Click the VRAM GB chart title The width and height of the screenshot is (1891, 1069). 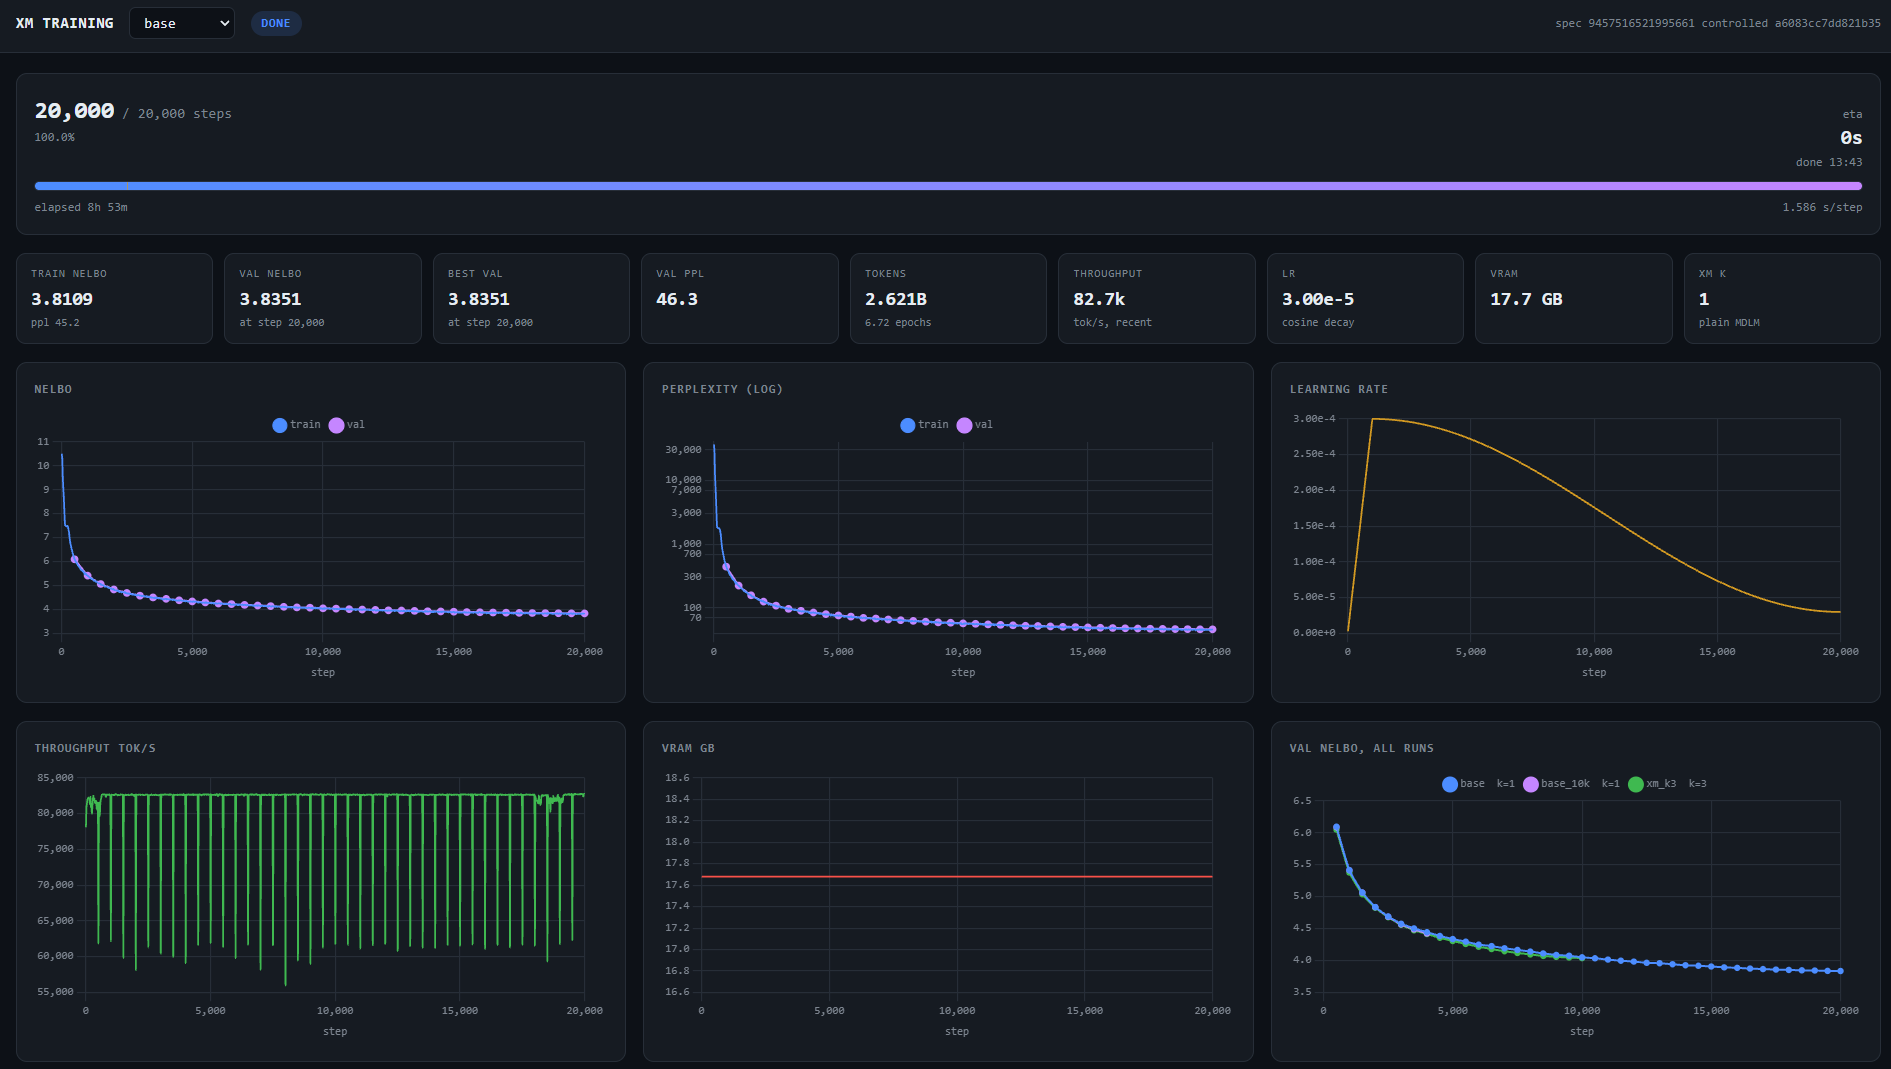pos(688,749)
